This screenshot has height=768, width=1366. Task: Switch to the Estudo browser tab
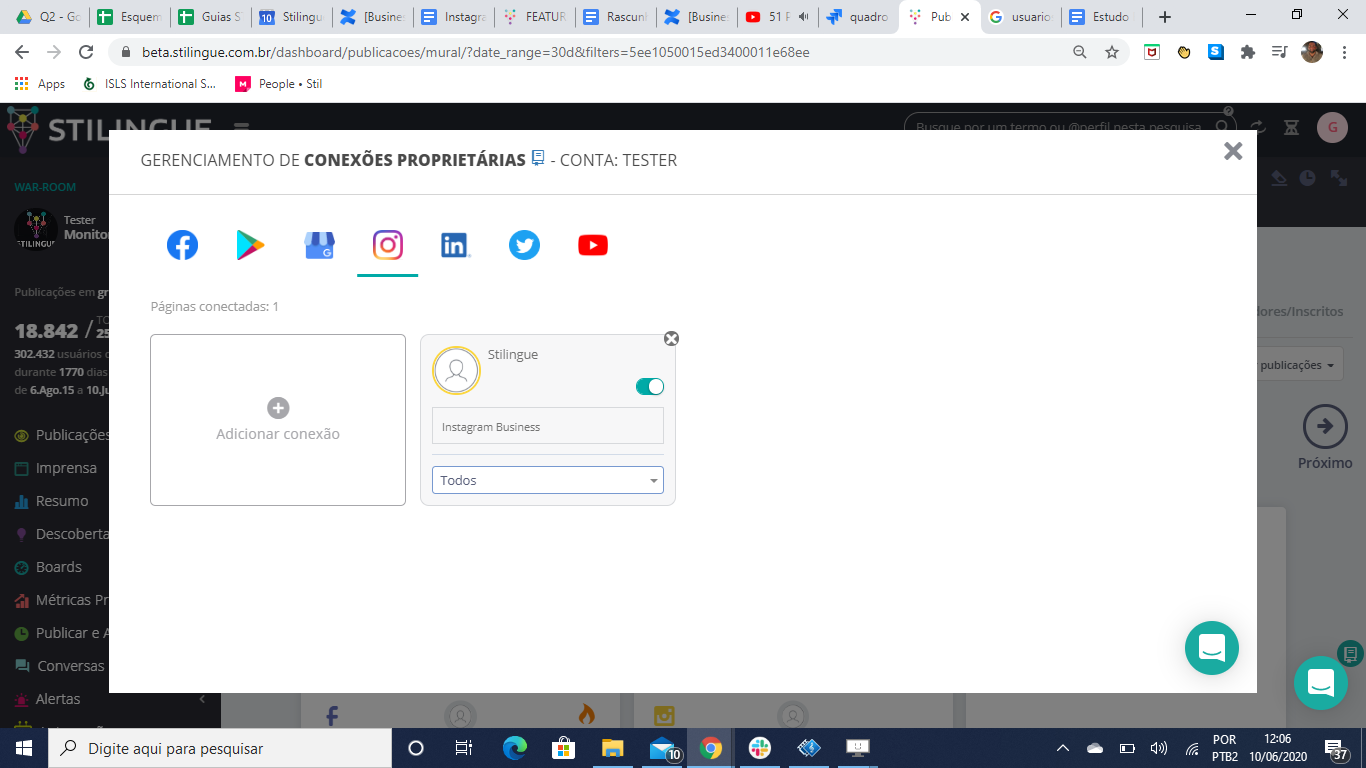(1102, 17)
